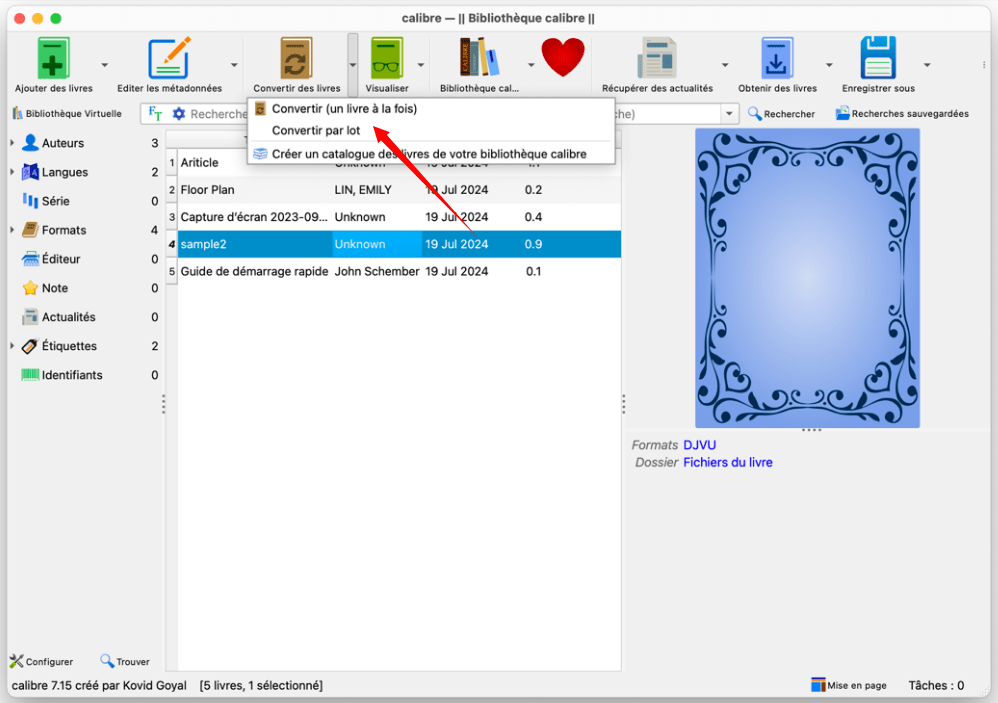Open the Fichiers du livre folder link
The width and height of the screenshot is (998, 703).
click(727, 463)
